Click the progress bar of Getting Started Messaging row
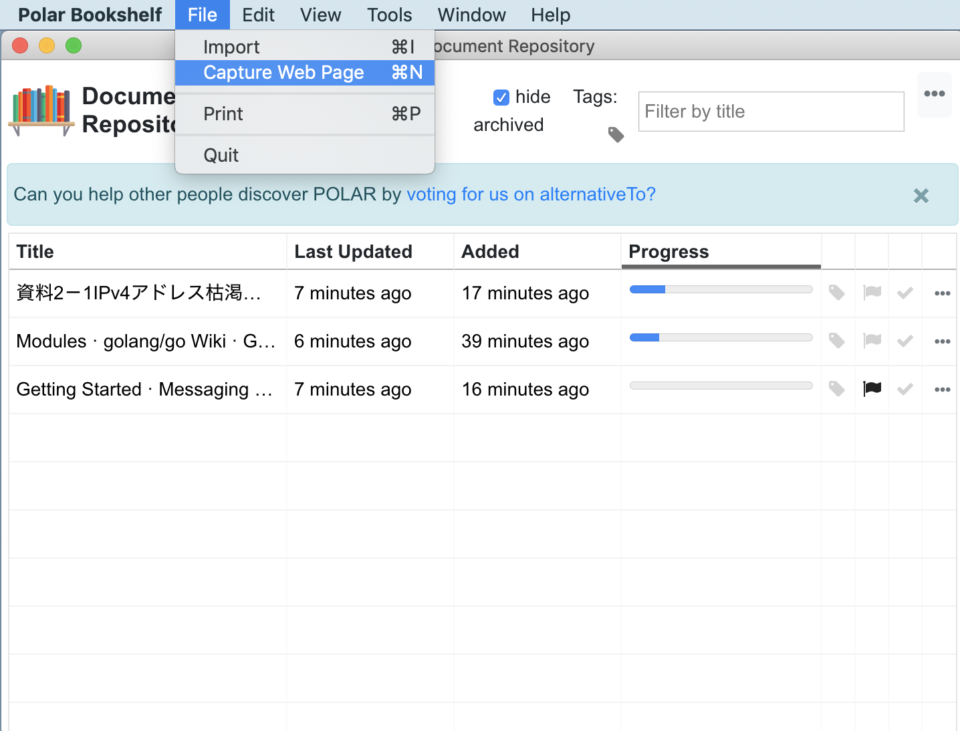960x731 pixels. [721, 386]
